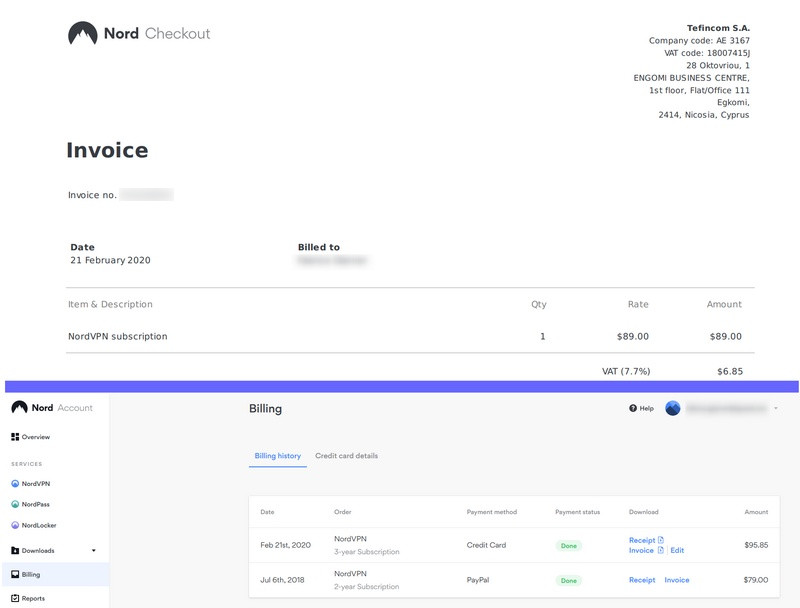800x608 pixels.
Task: Click the Nord Account mountain logo
Action: pos(19,408)
